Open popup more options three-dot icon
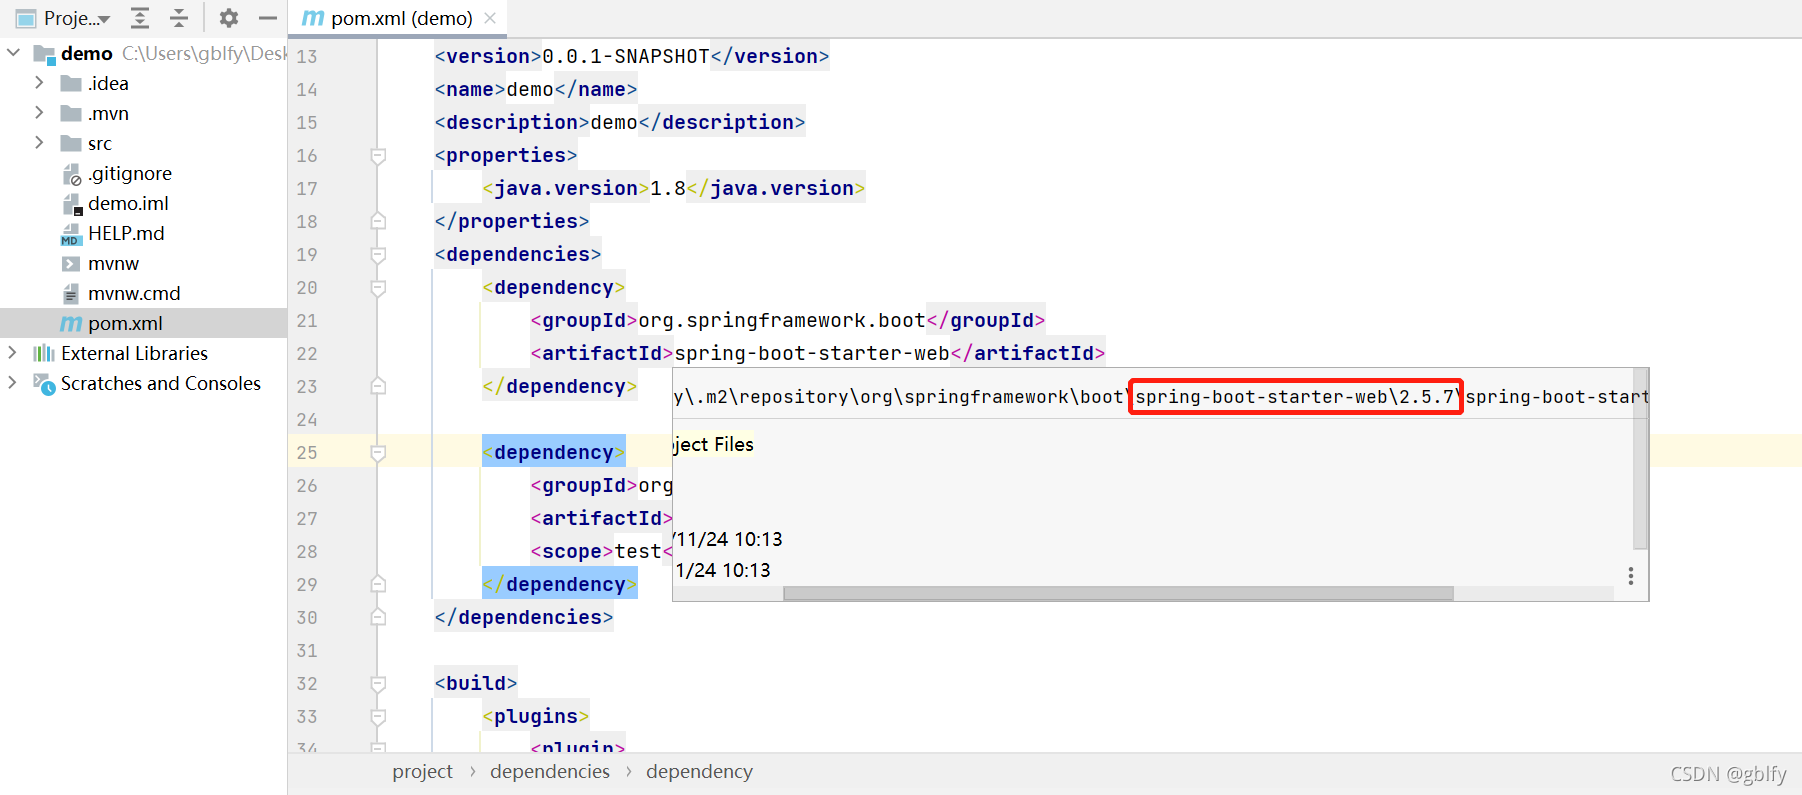Screen dimensions: 1802x795 [1630, 576]
